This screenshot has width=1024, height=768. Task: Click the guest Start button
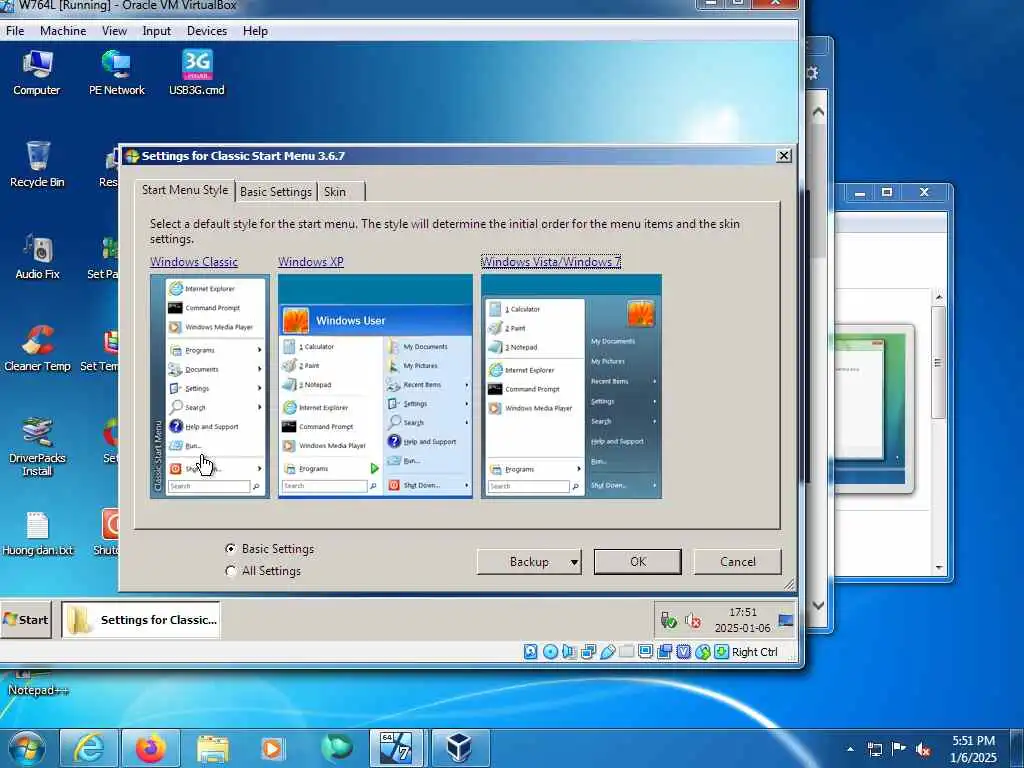(26, 620)
